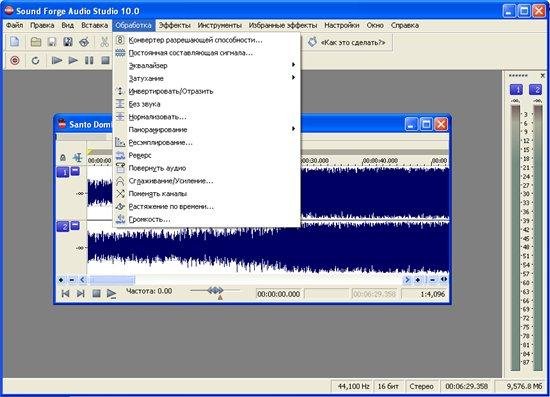This screenshot has height=397, width=550.
Task: Click the Stop button in main transport bar
Action: coord(105,61)
